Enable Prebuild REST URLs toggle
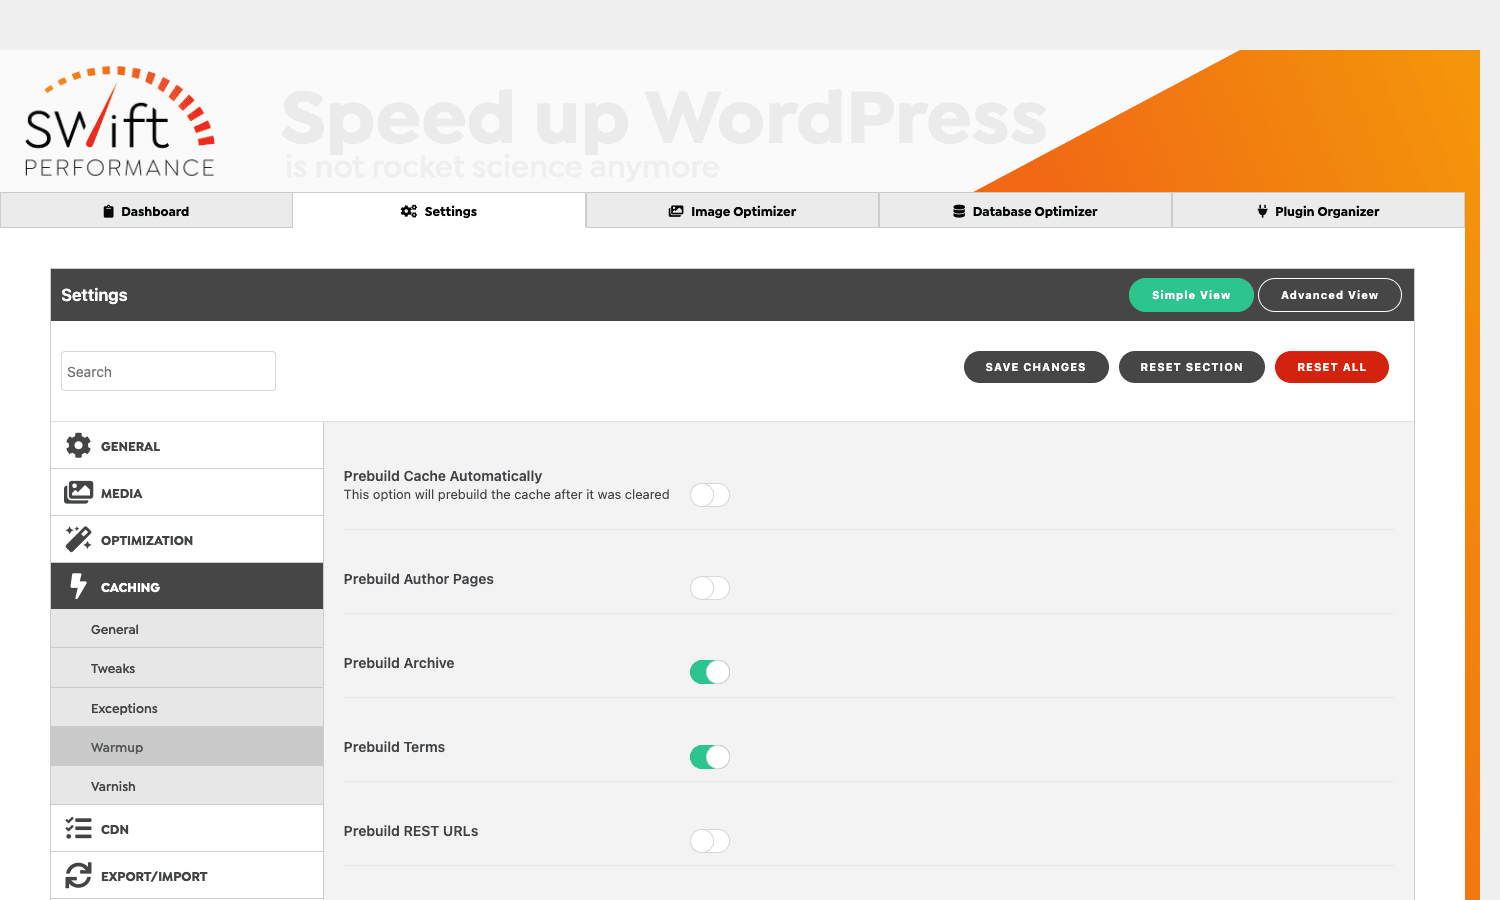1500x900 pixels. tap(710, 841)
